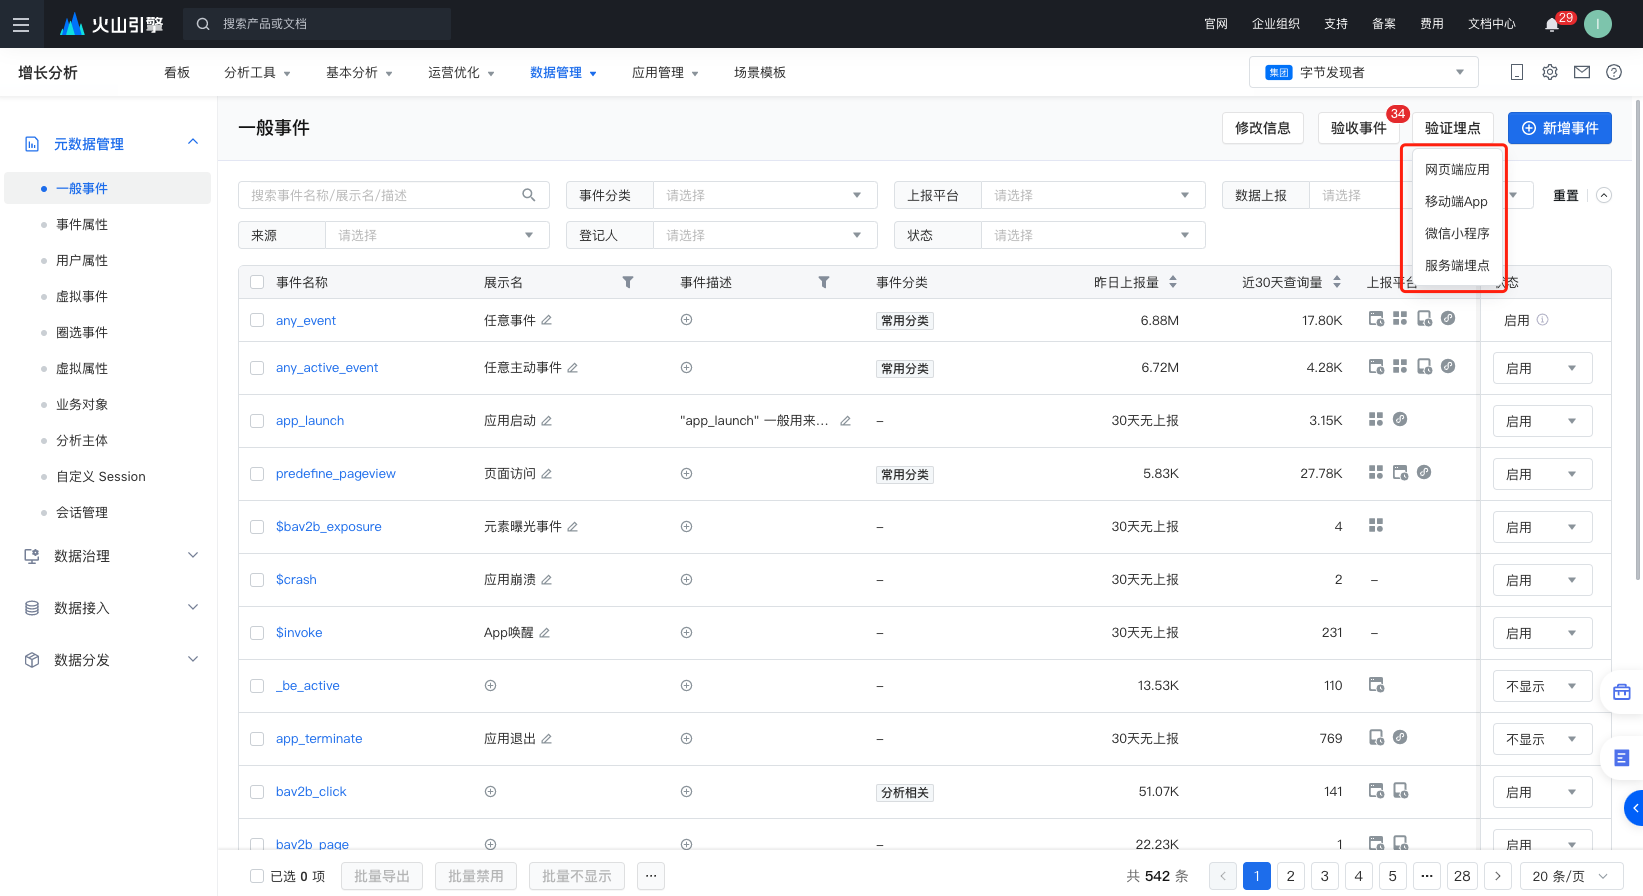1643x896 pixels.
Task: Open the user avatar menu
Action: pyautogui.click(x=1598, y=24)
